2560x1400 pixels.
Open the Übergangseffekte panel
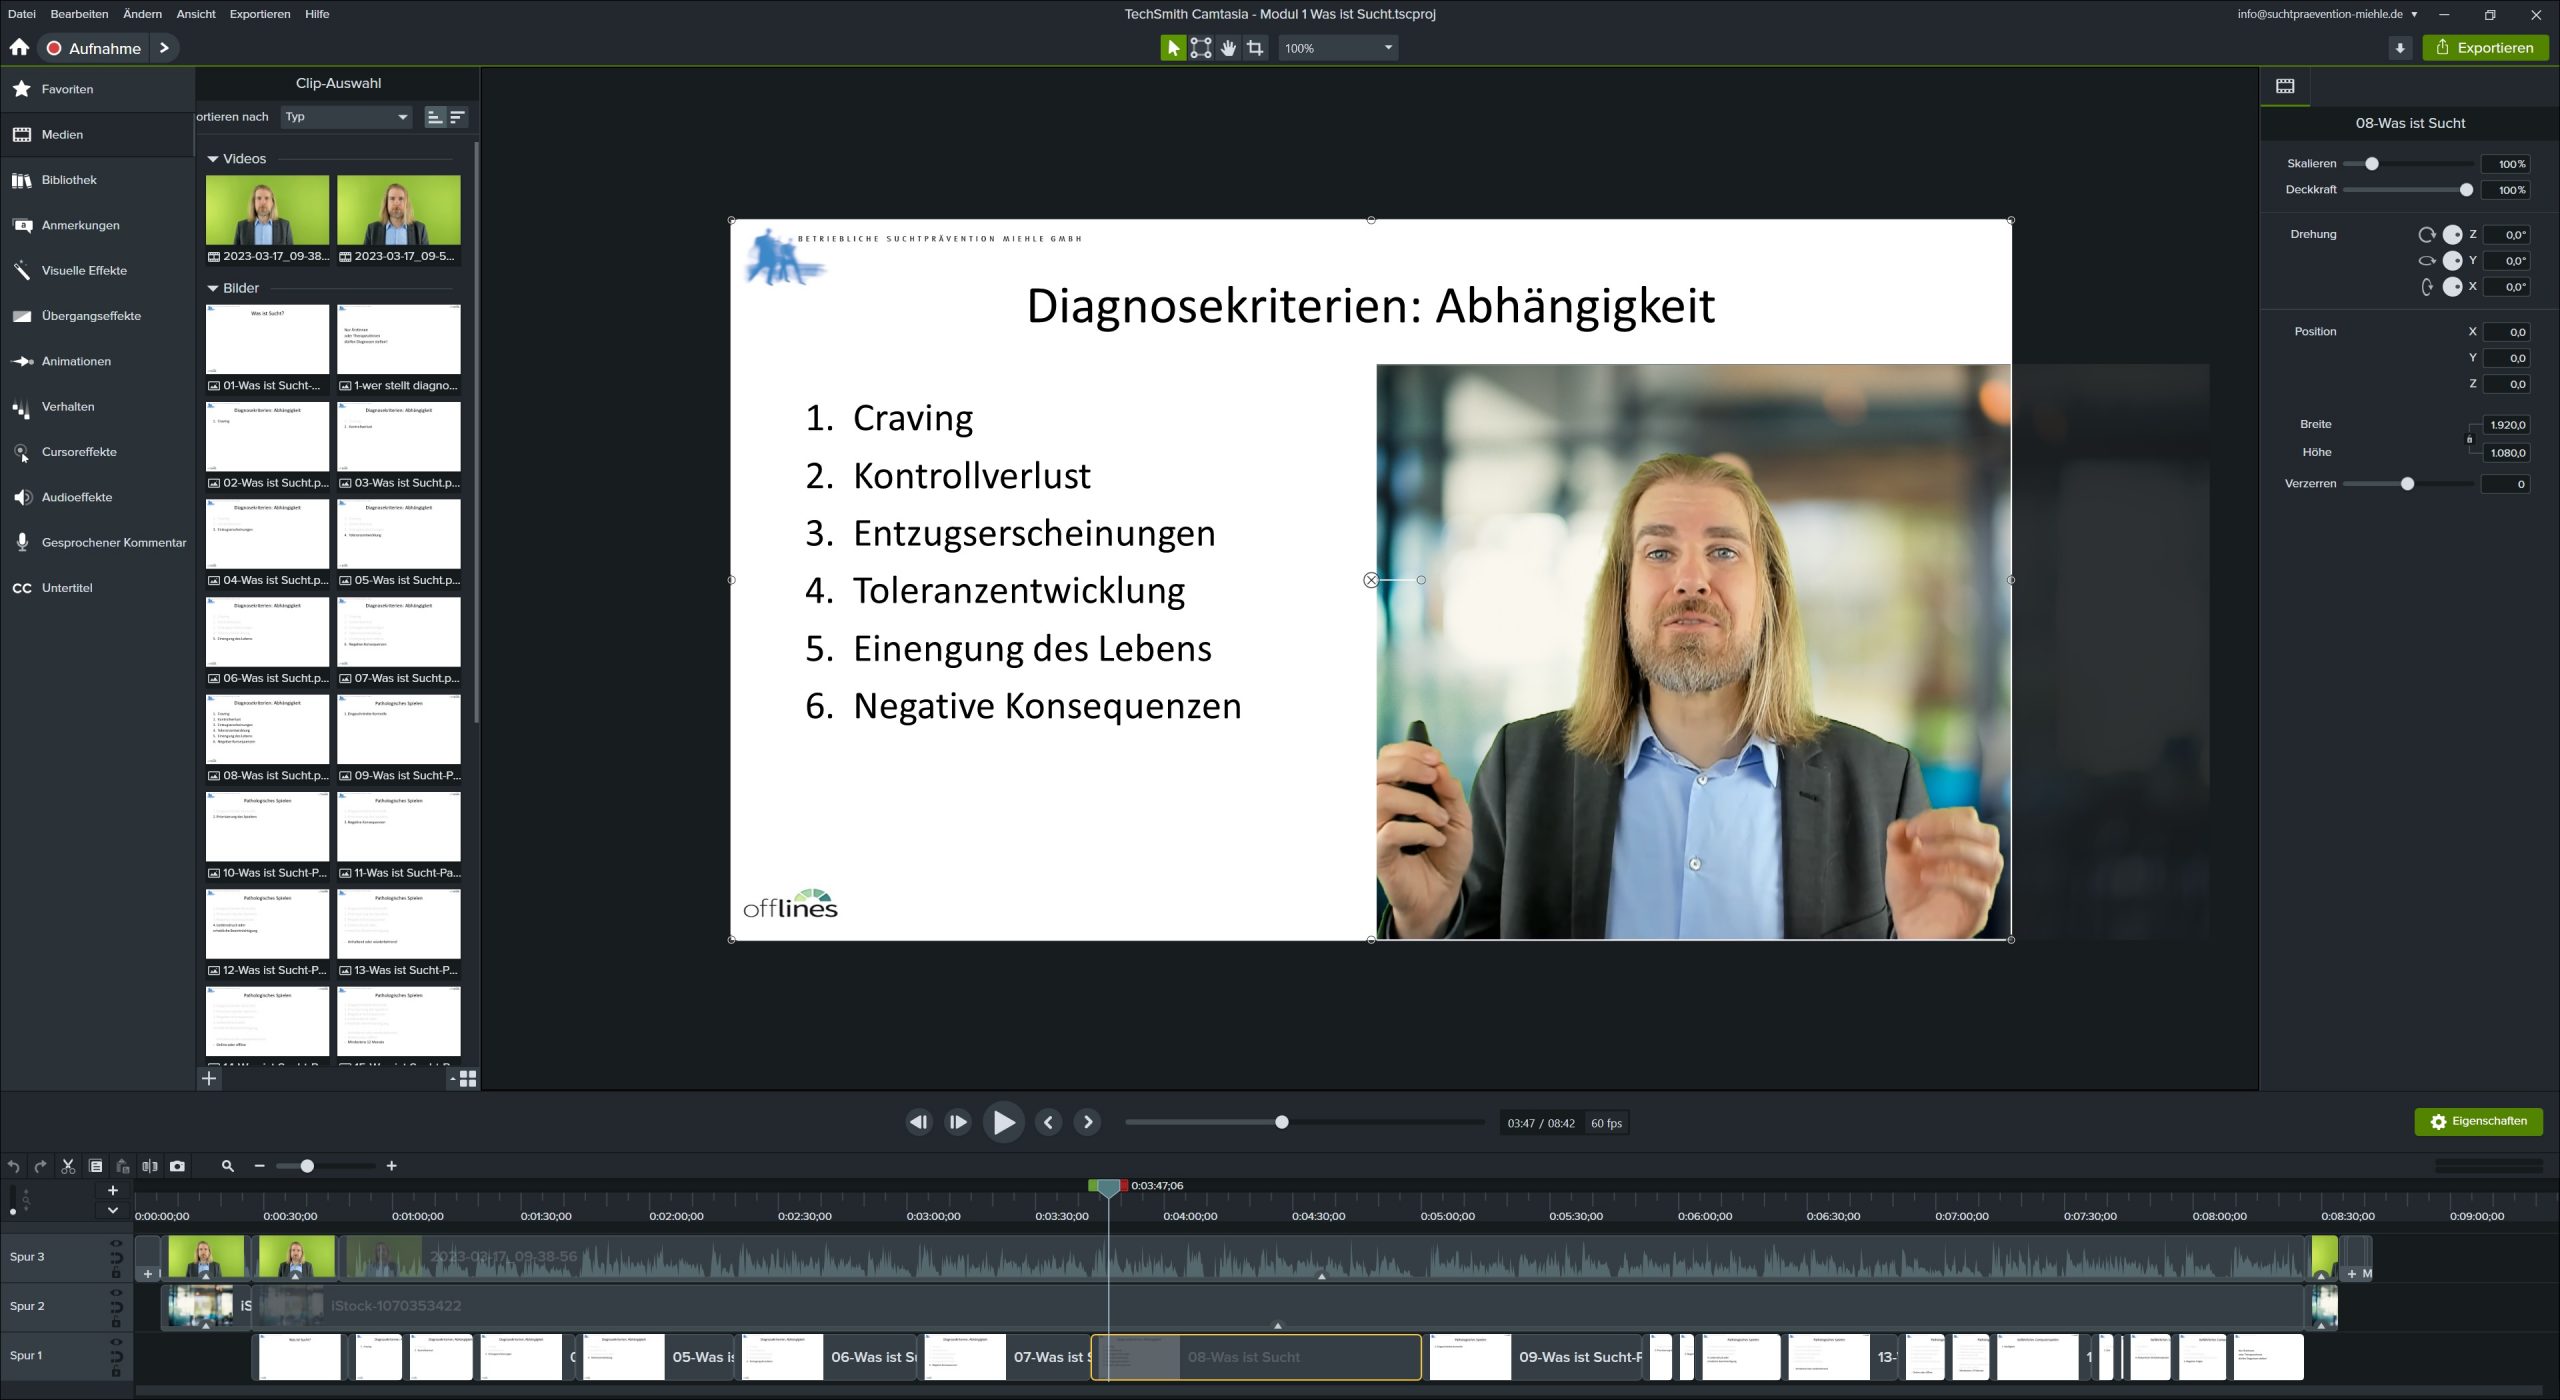tap(90, 315)
